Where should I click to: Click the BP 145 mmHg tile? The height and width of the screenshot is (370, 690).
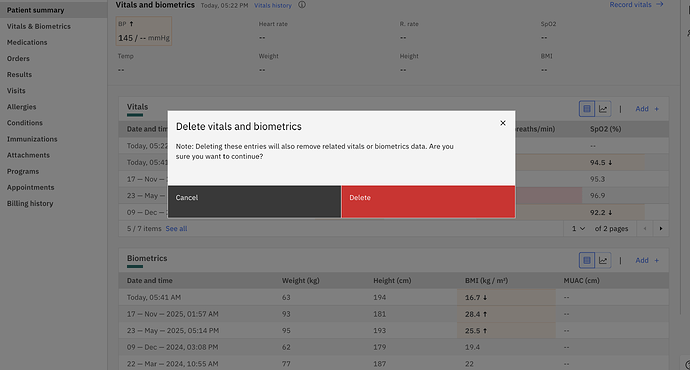[x=143, y=31]
